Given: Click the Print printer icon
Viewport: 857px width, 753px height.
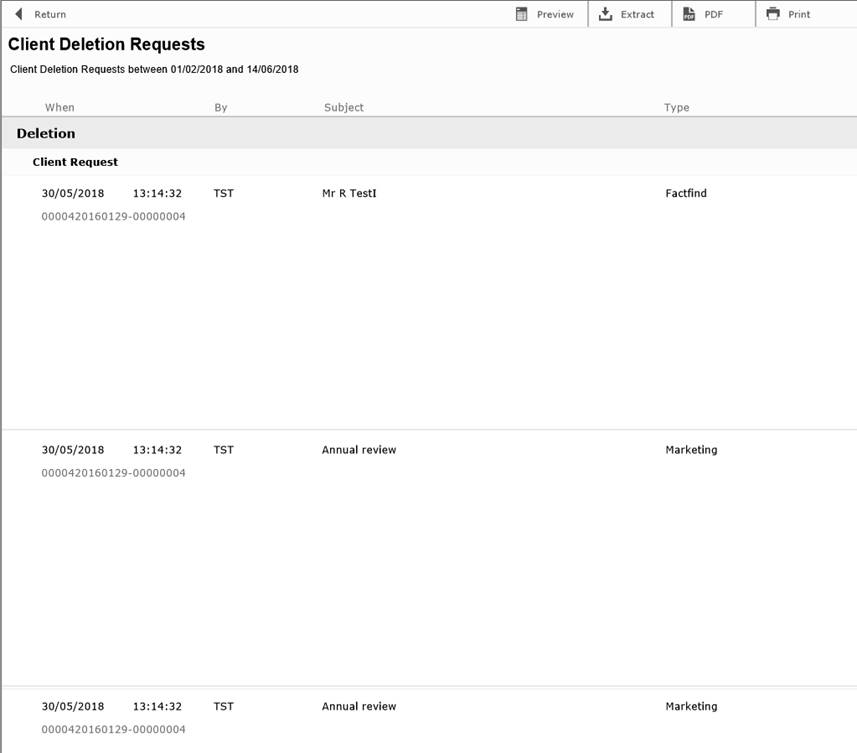Looking at the screenshot, I should (x=773, y=14).
